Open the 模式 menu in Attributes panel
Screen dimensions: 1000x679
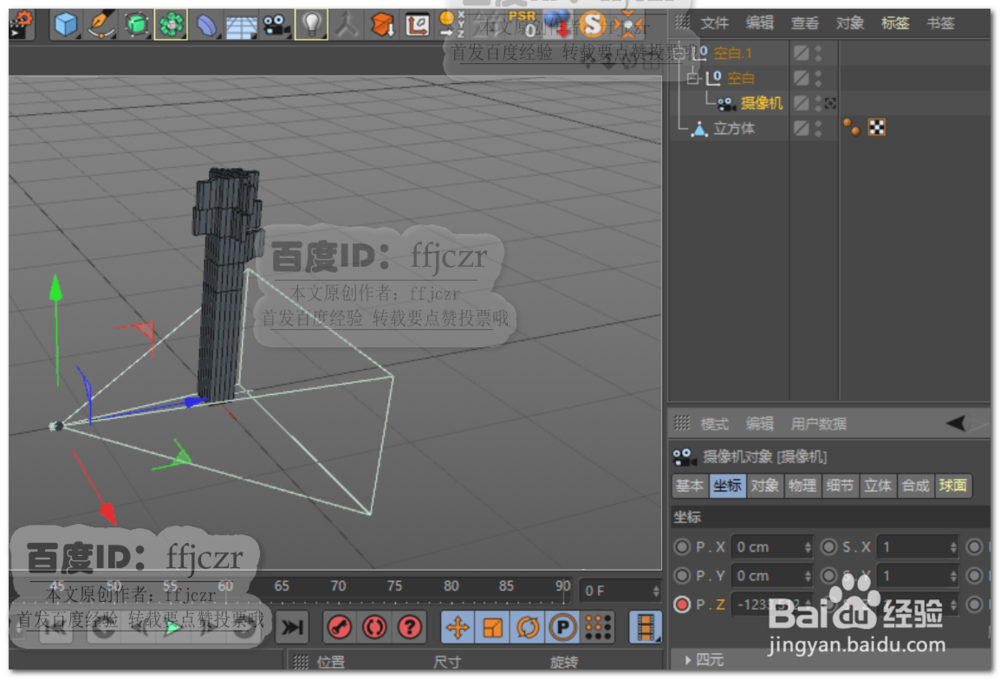[x=714, y=424]
